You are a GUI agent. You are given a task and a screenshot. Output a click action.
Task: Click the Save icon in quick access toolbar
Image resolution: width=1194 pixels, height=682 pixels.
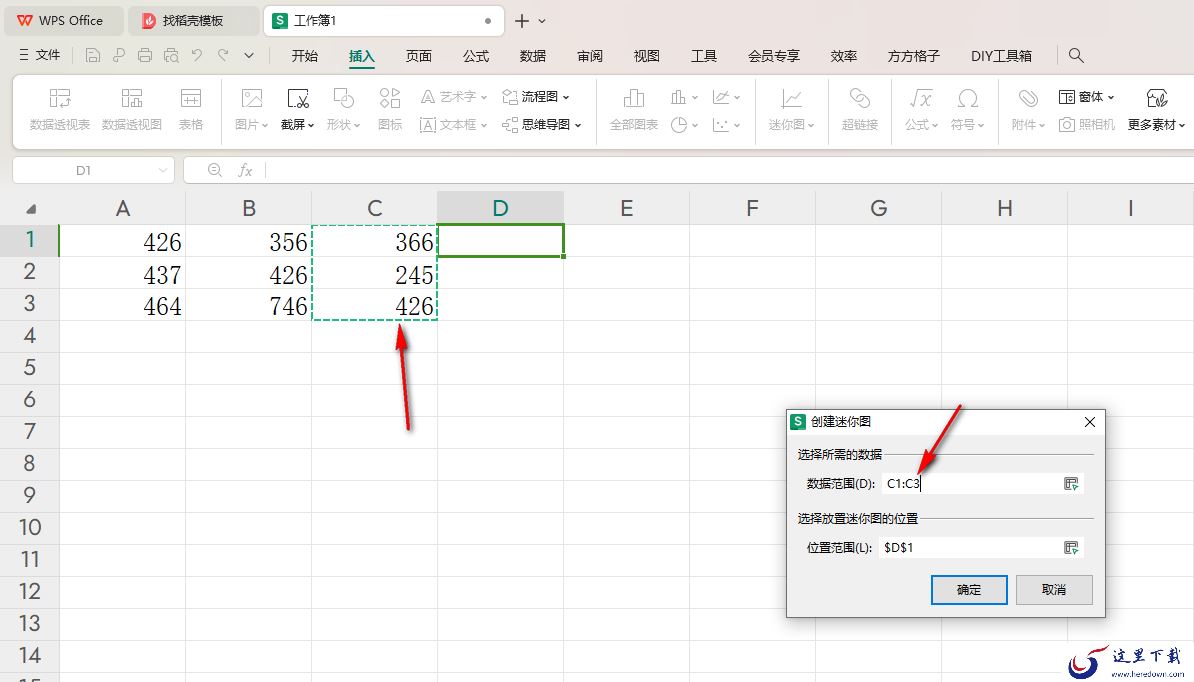tap(92, 55)
